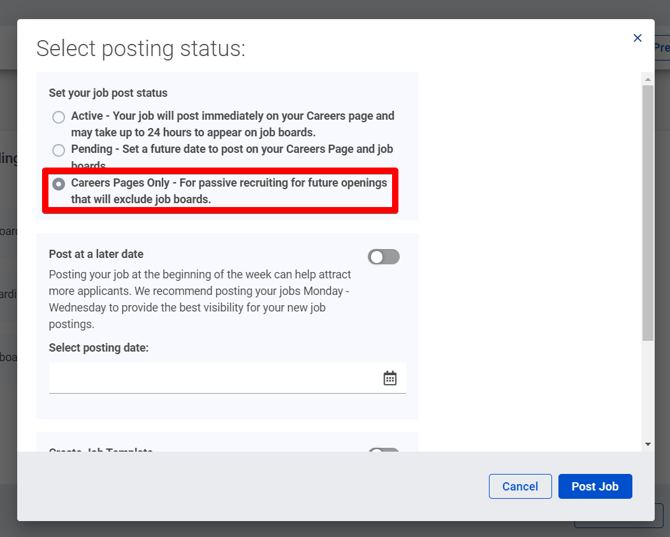Viewport: 670px width, 537px height.
Task: Close the Select posting status dialog
Action: pyautogui.click(x=637, y=38)
